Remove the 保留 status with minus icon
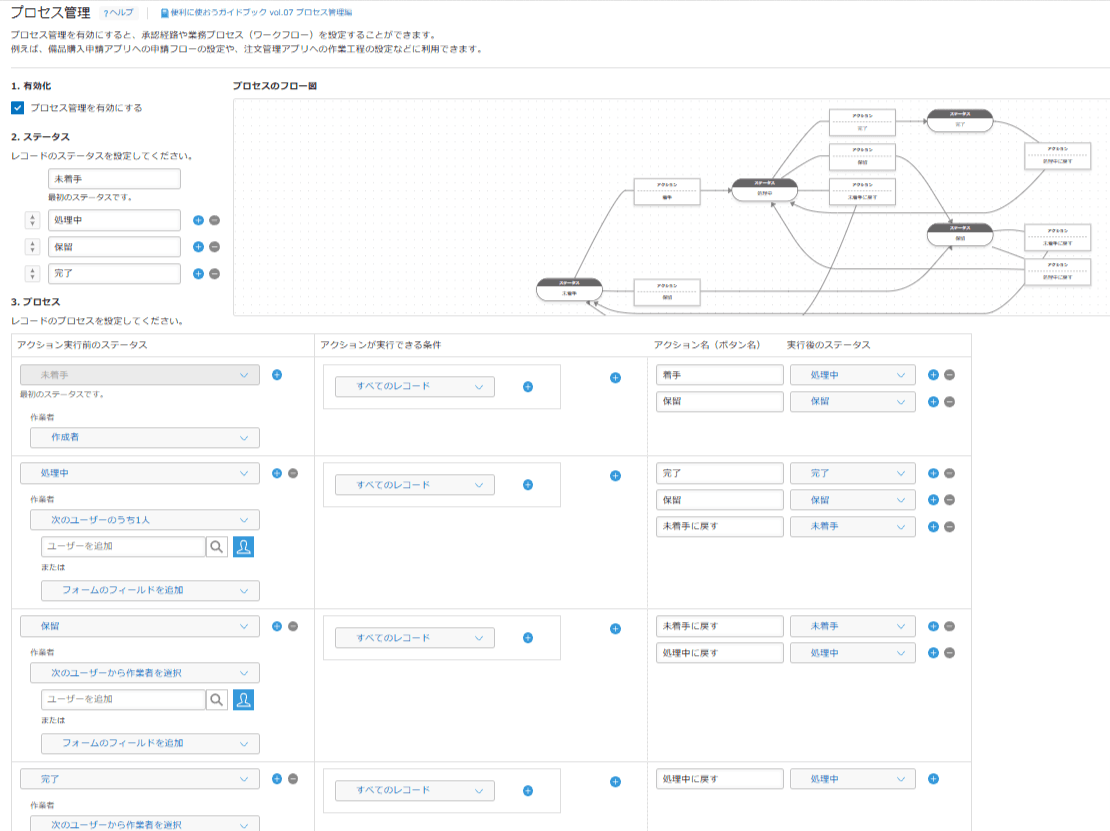The height and width of the screenshot is (831, 1110). pyautogui.click(x=214, y=247)
